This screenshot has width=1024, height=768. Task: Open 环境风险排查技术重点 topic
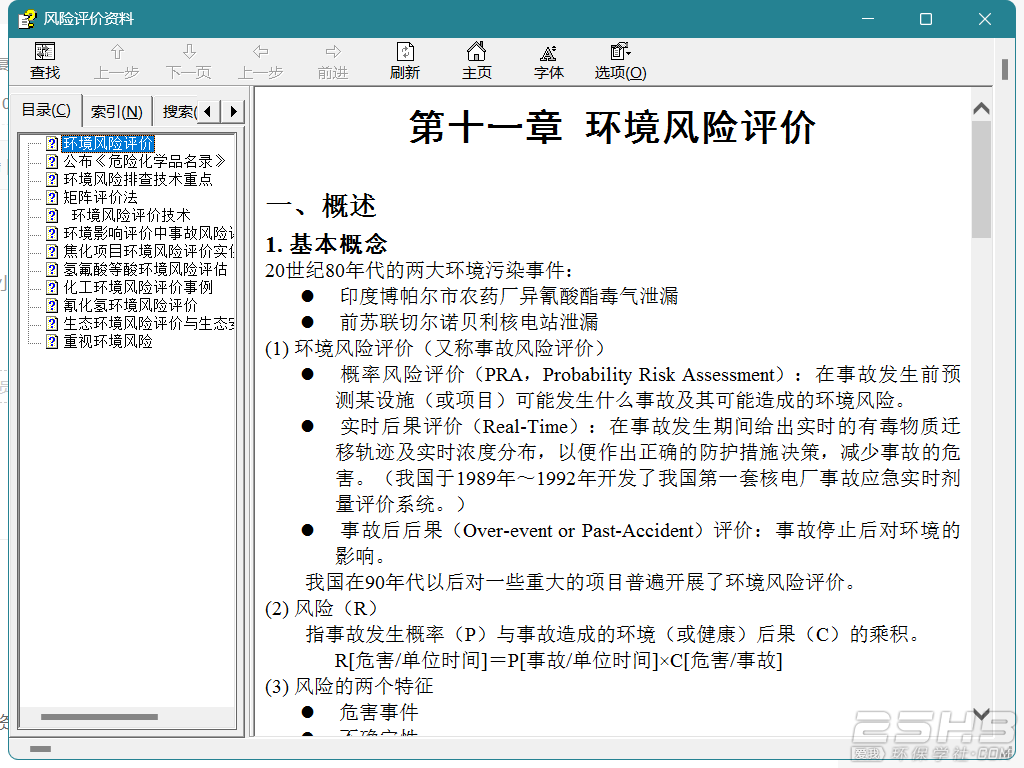coord(138,179)
